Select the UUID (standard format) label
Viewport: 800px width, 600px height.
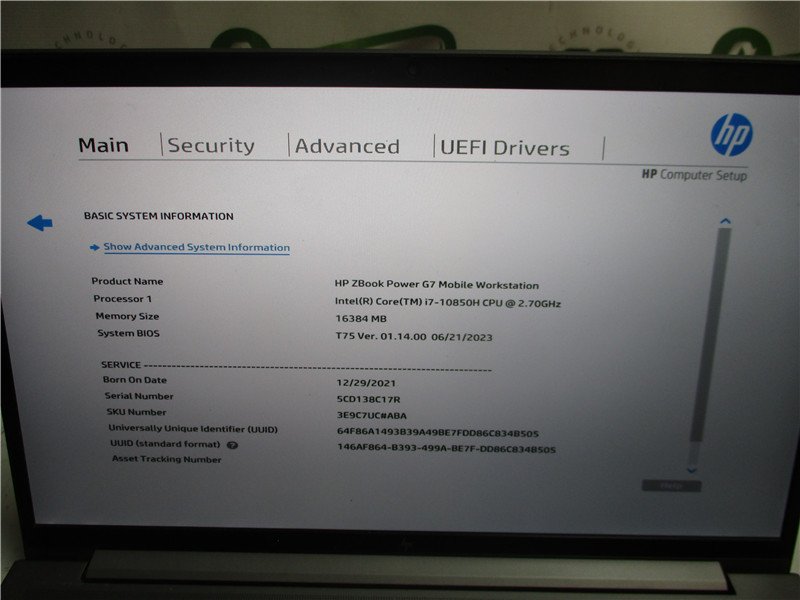pyautogui.click(x=165, y=444)
